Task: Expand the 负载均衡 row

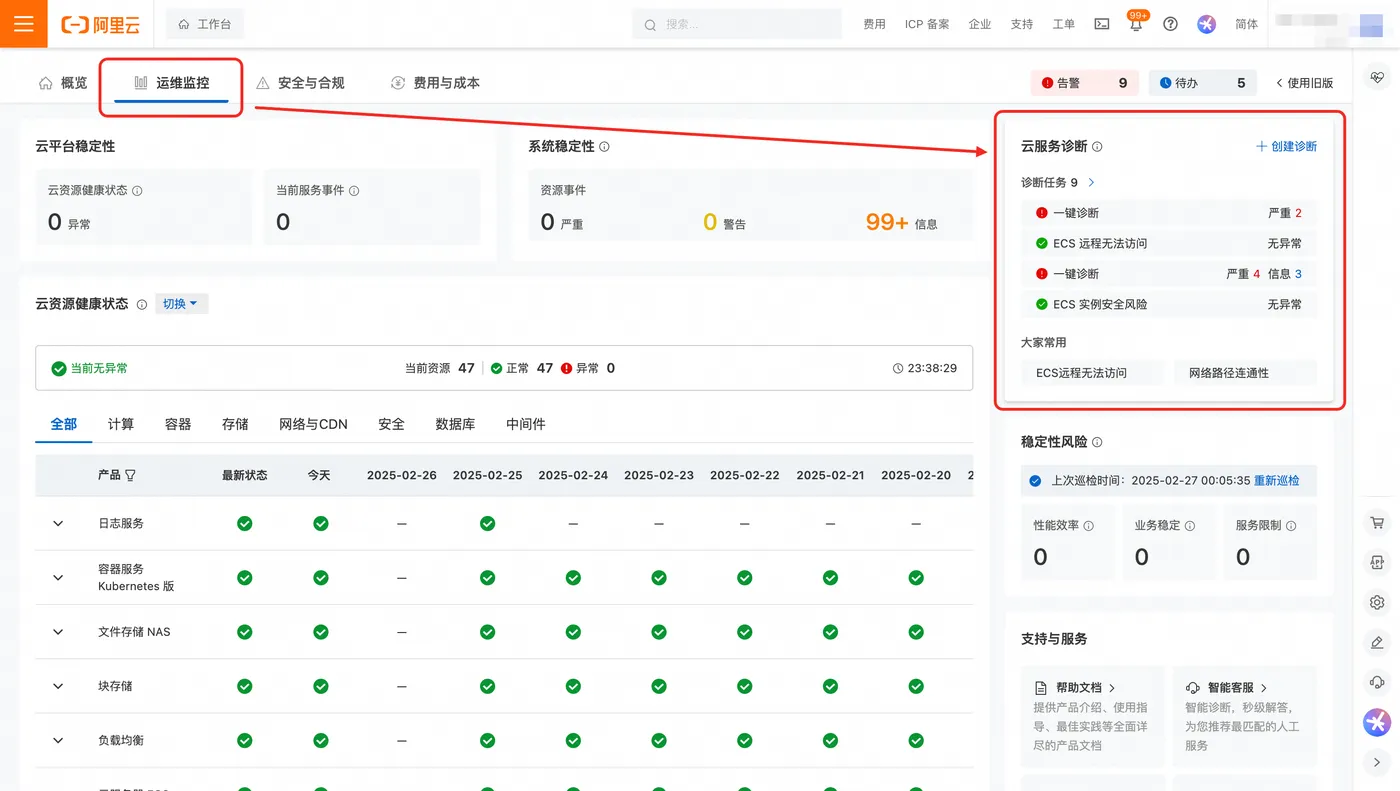Action: click(x=58, y=740)
